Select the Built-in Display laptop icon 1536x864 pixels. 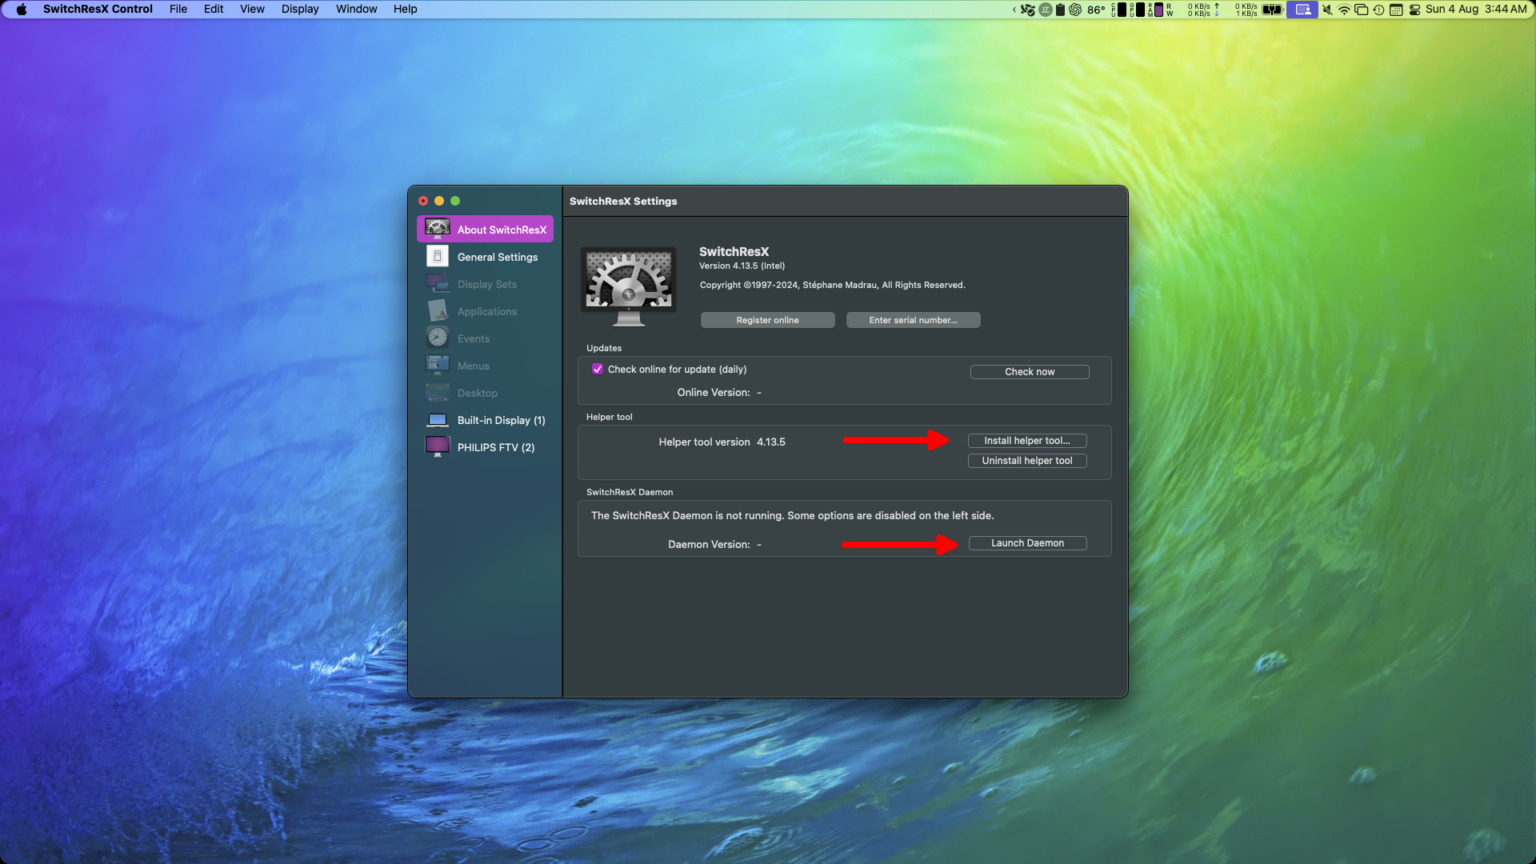pos(437,419)
